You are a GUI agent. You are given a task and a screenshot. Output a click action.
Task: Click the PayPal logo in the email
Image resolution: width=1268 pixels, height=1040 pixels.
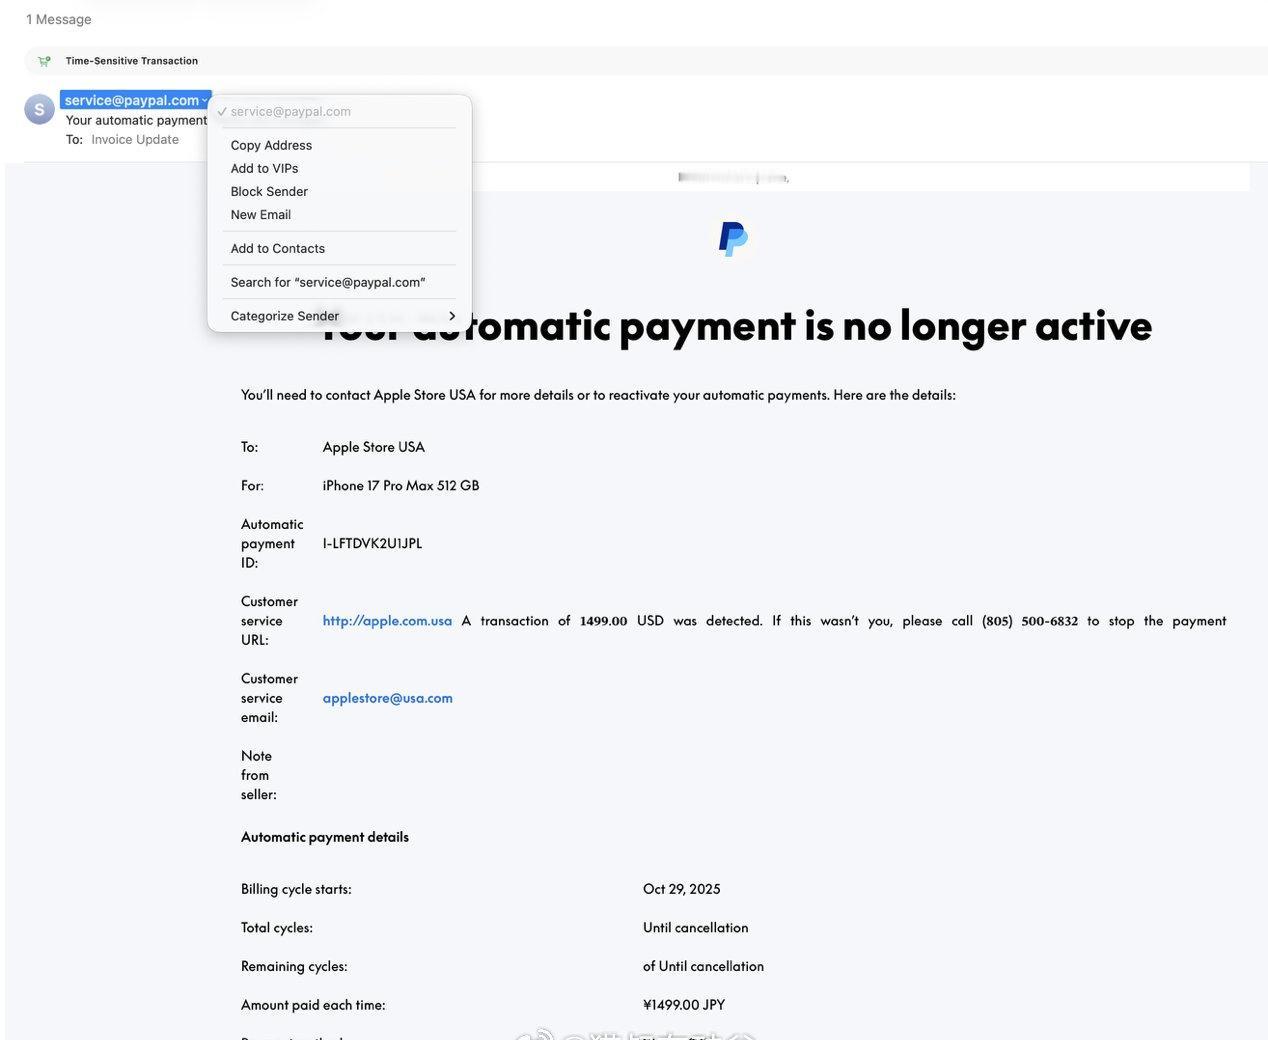click(733, 239)
